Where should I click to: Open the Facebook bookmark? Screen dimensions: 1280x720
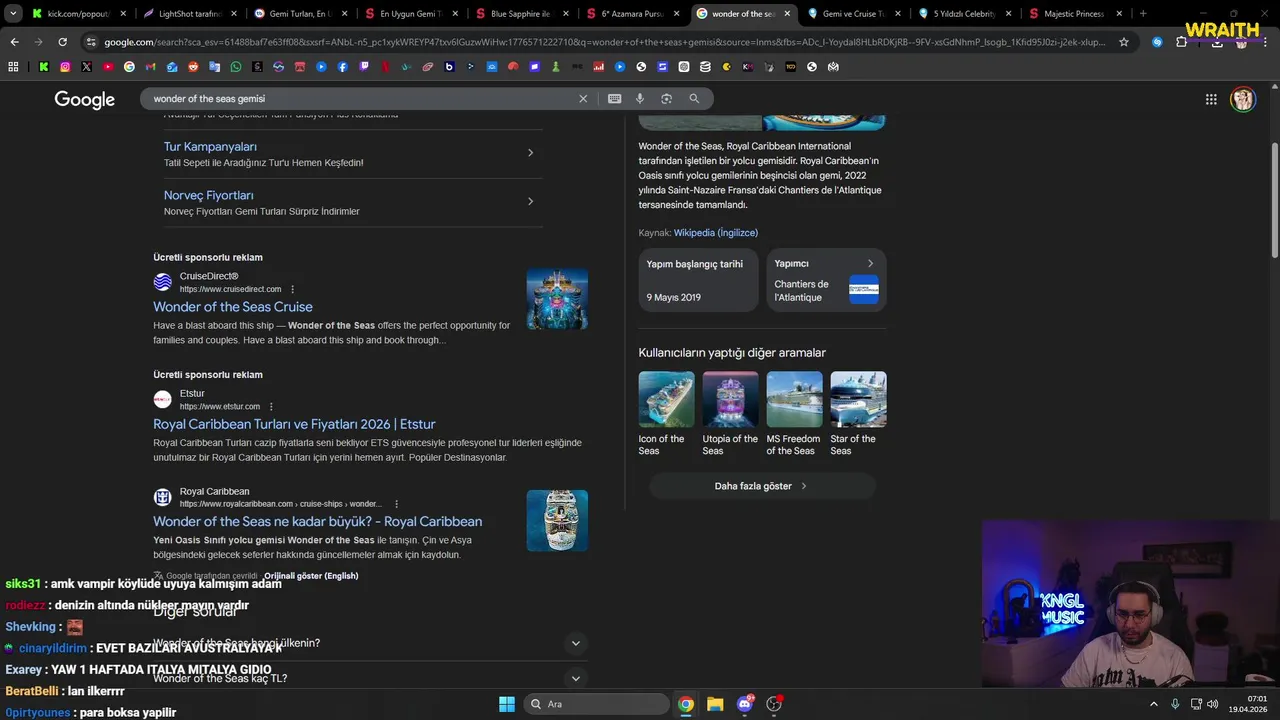pos(342,67)
